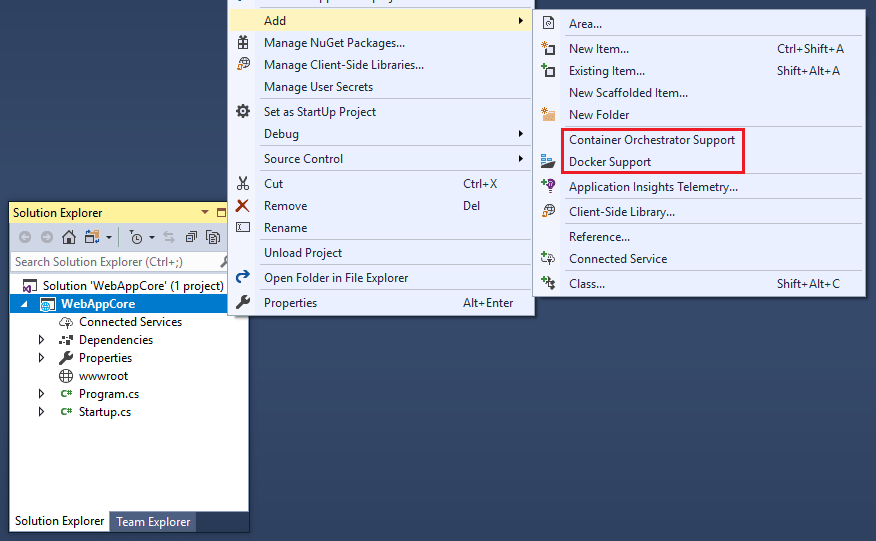Click the Home icon in Solution Explorer

tap(69, 237)
